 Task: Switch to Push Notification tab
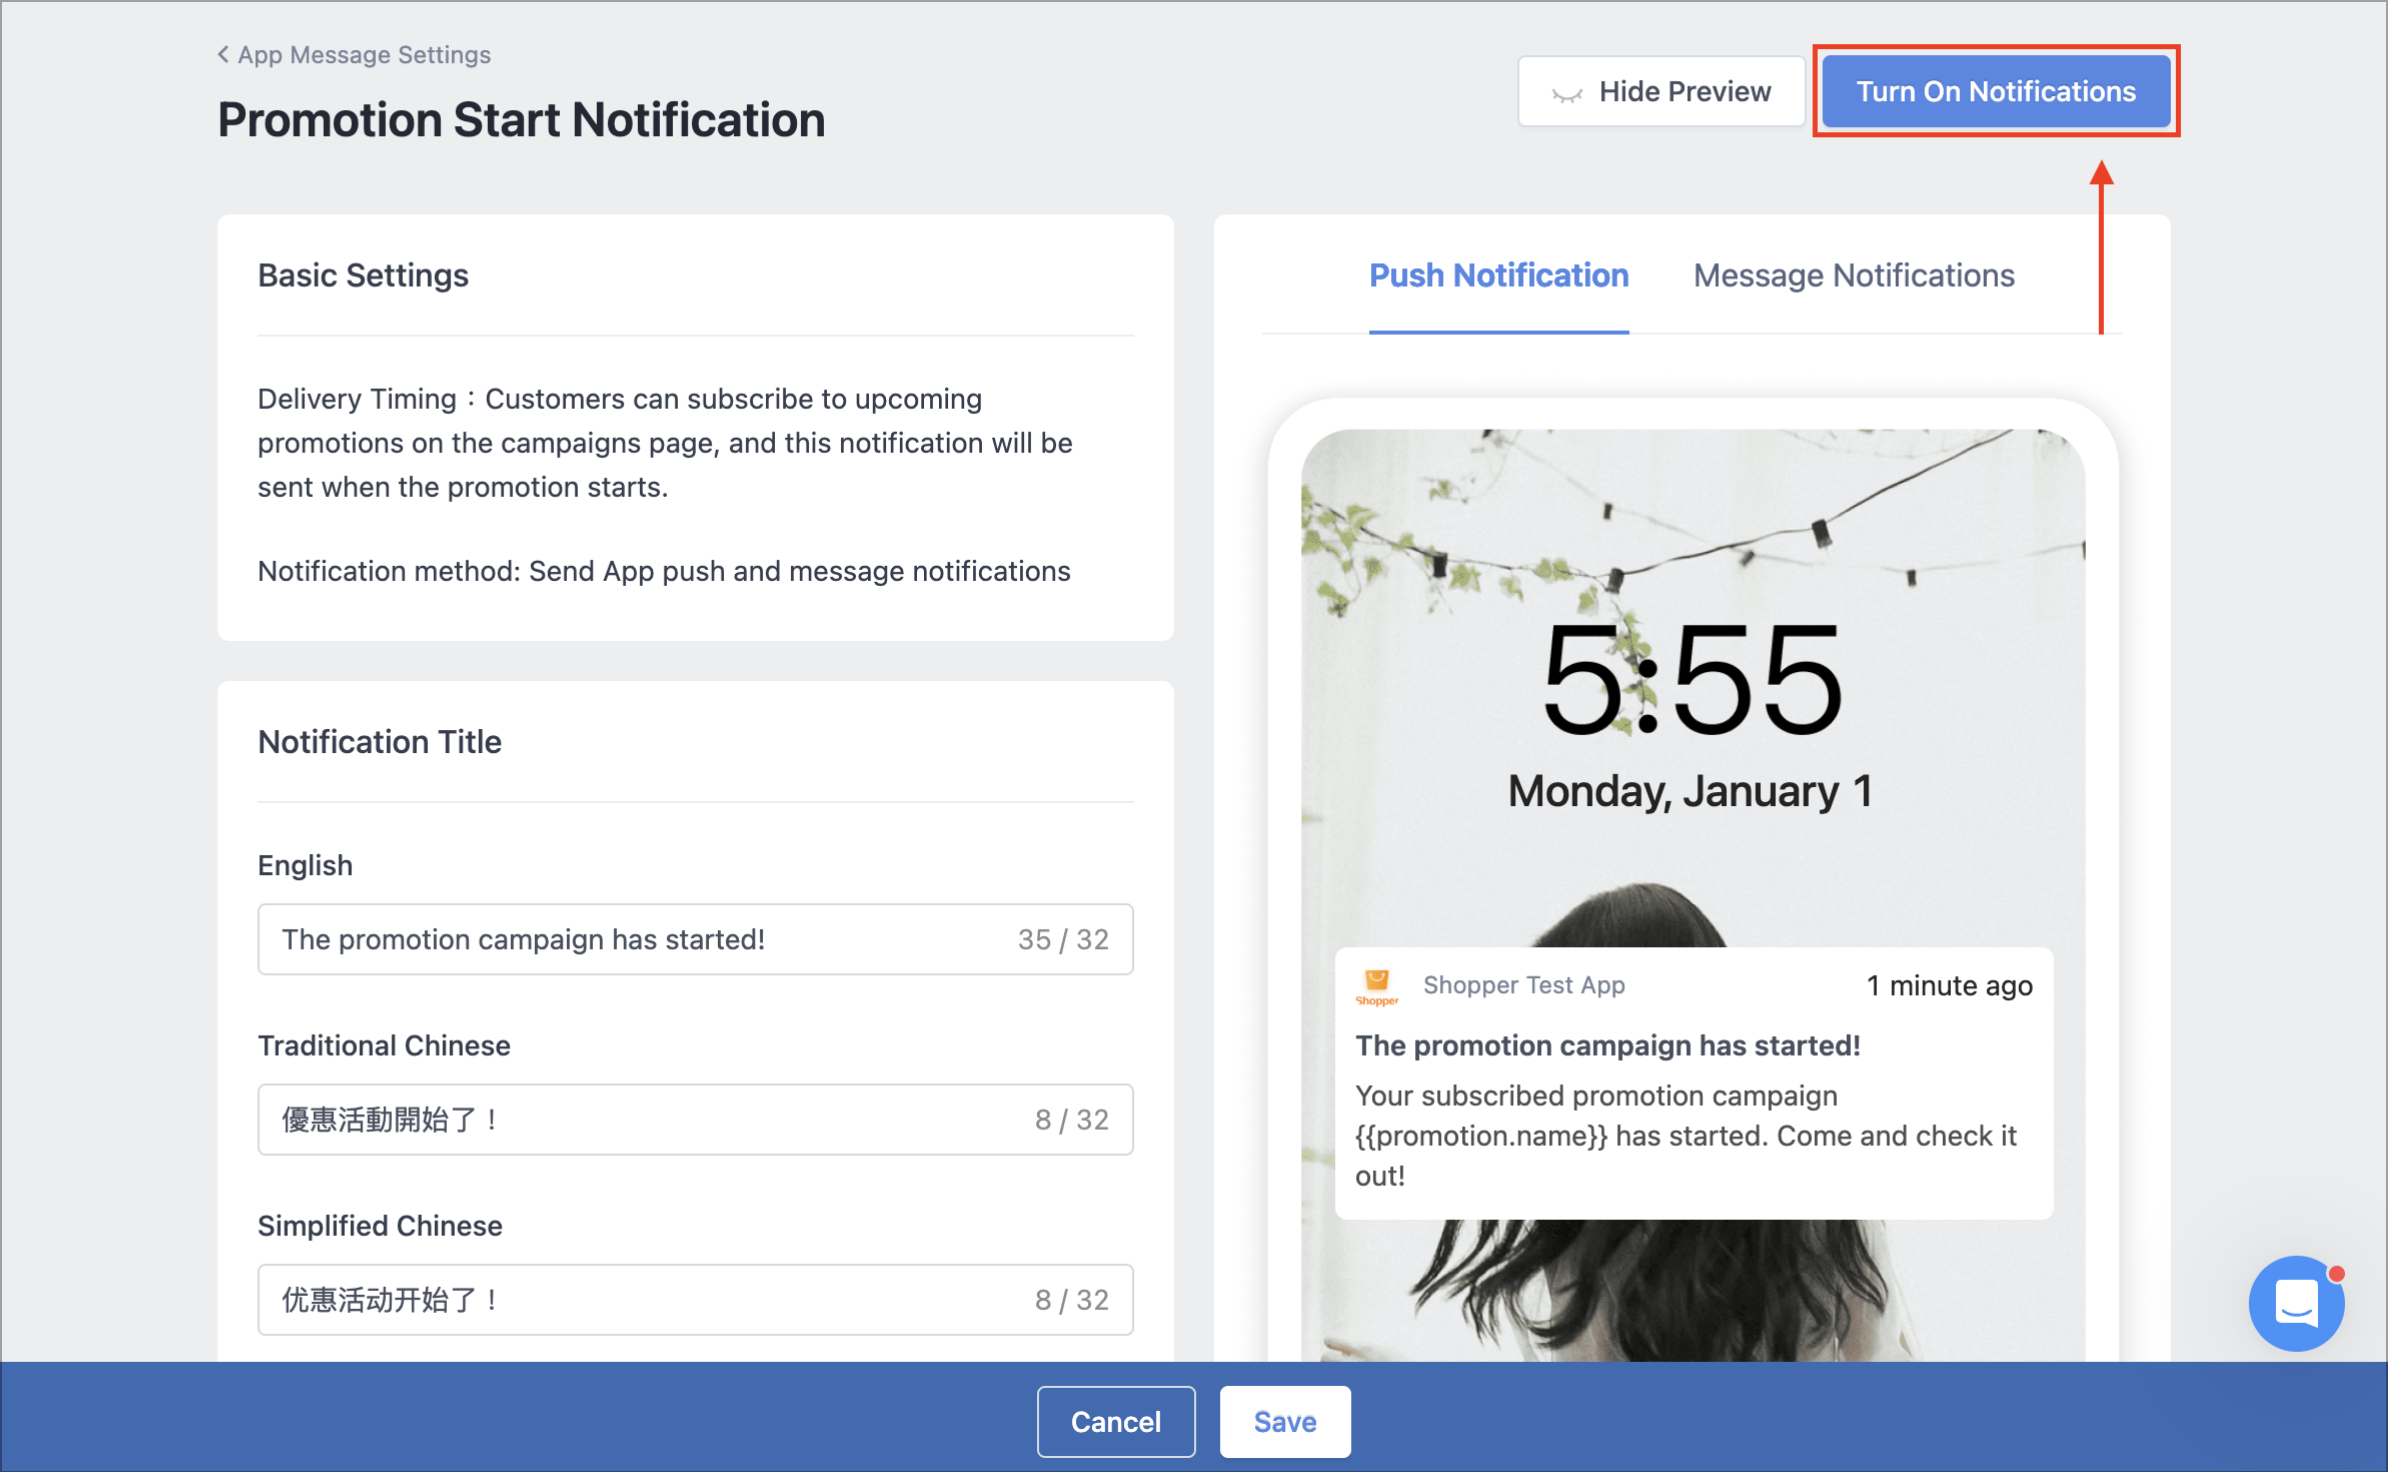(x=1498, y=275)
